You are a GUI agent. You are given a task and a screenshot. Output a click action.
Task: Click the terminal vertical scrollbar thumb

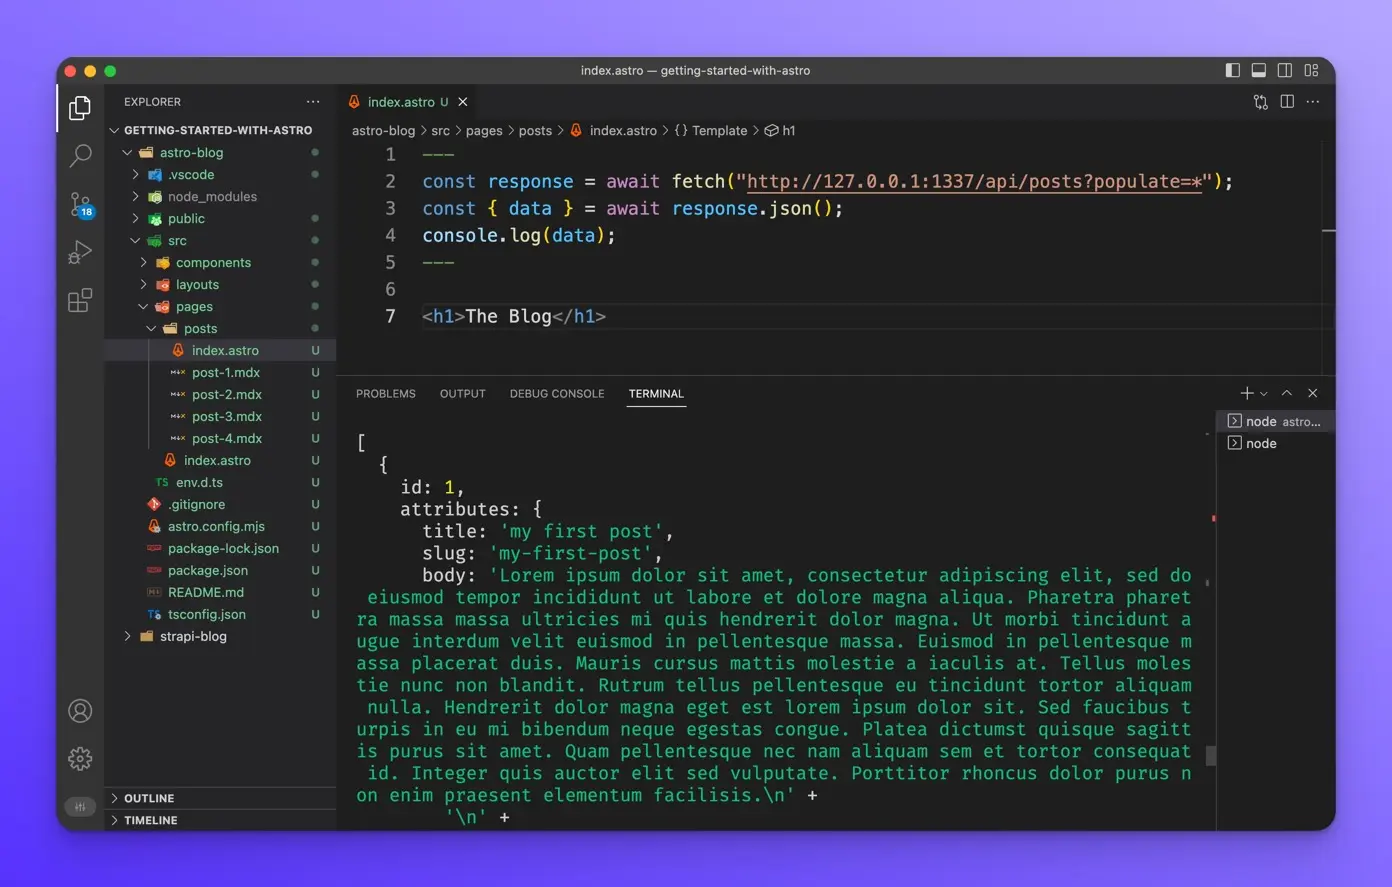point(1210,756)
